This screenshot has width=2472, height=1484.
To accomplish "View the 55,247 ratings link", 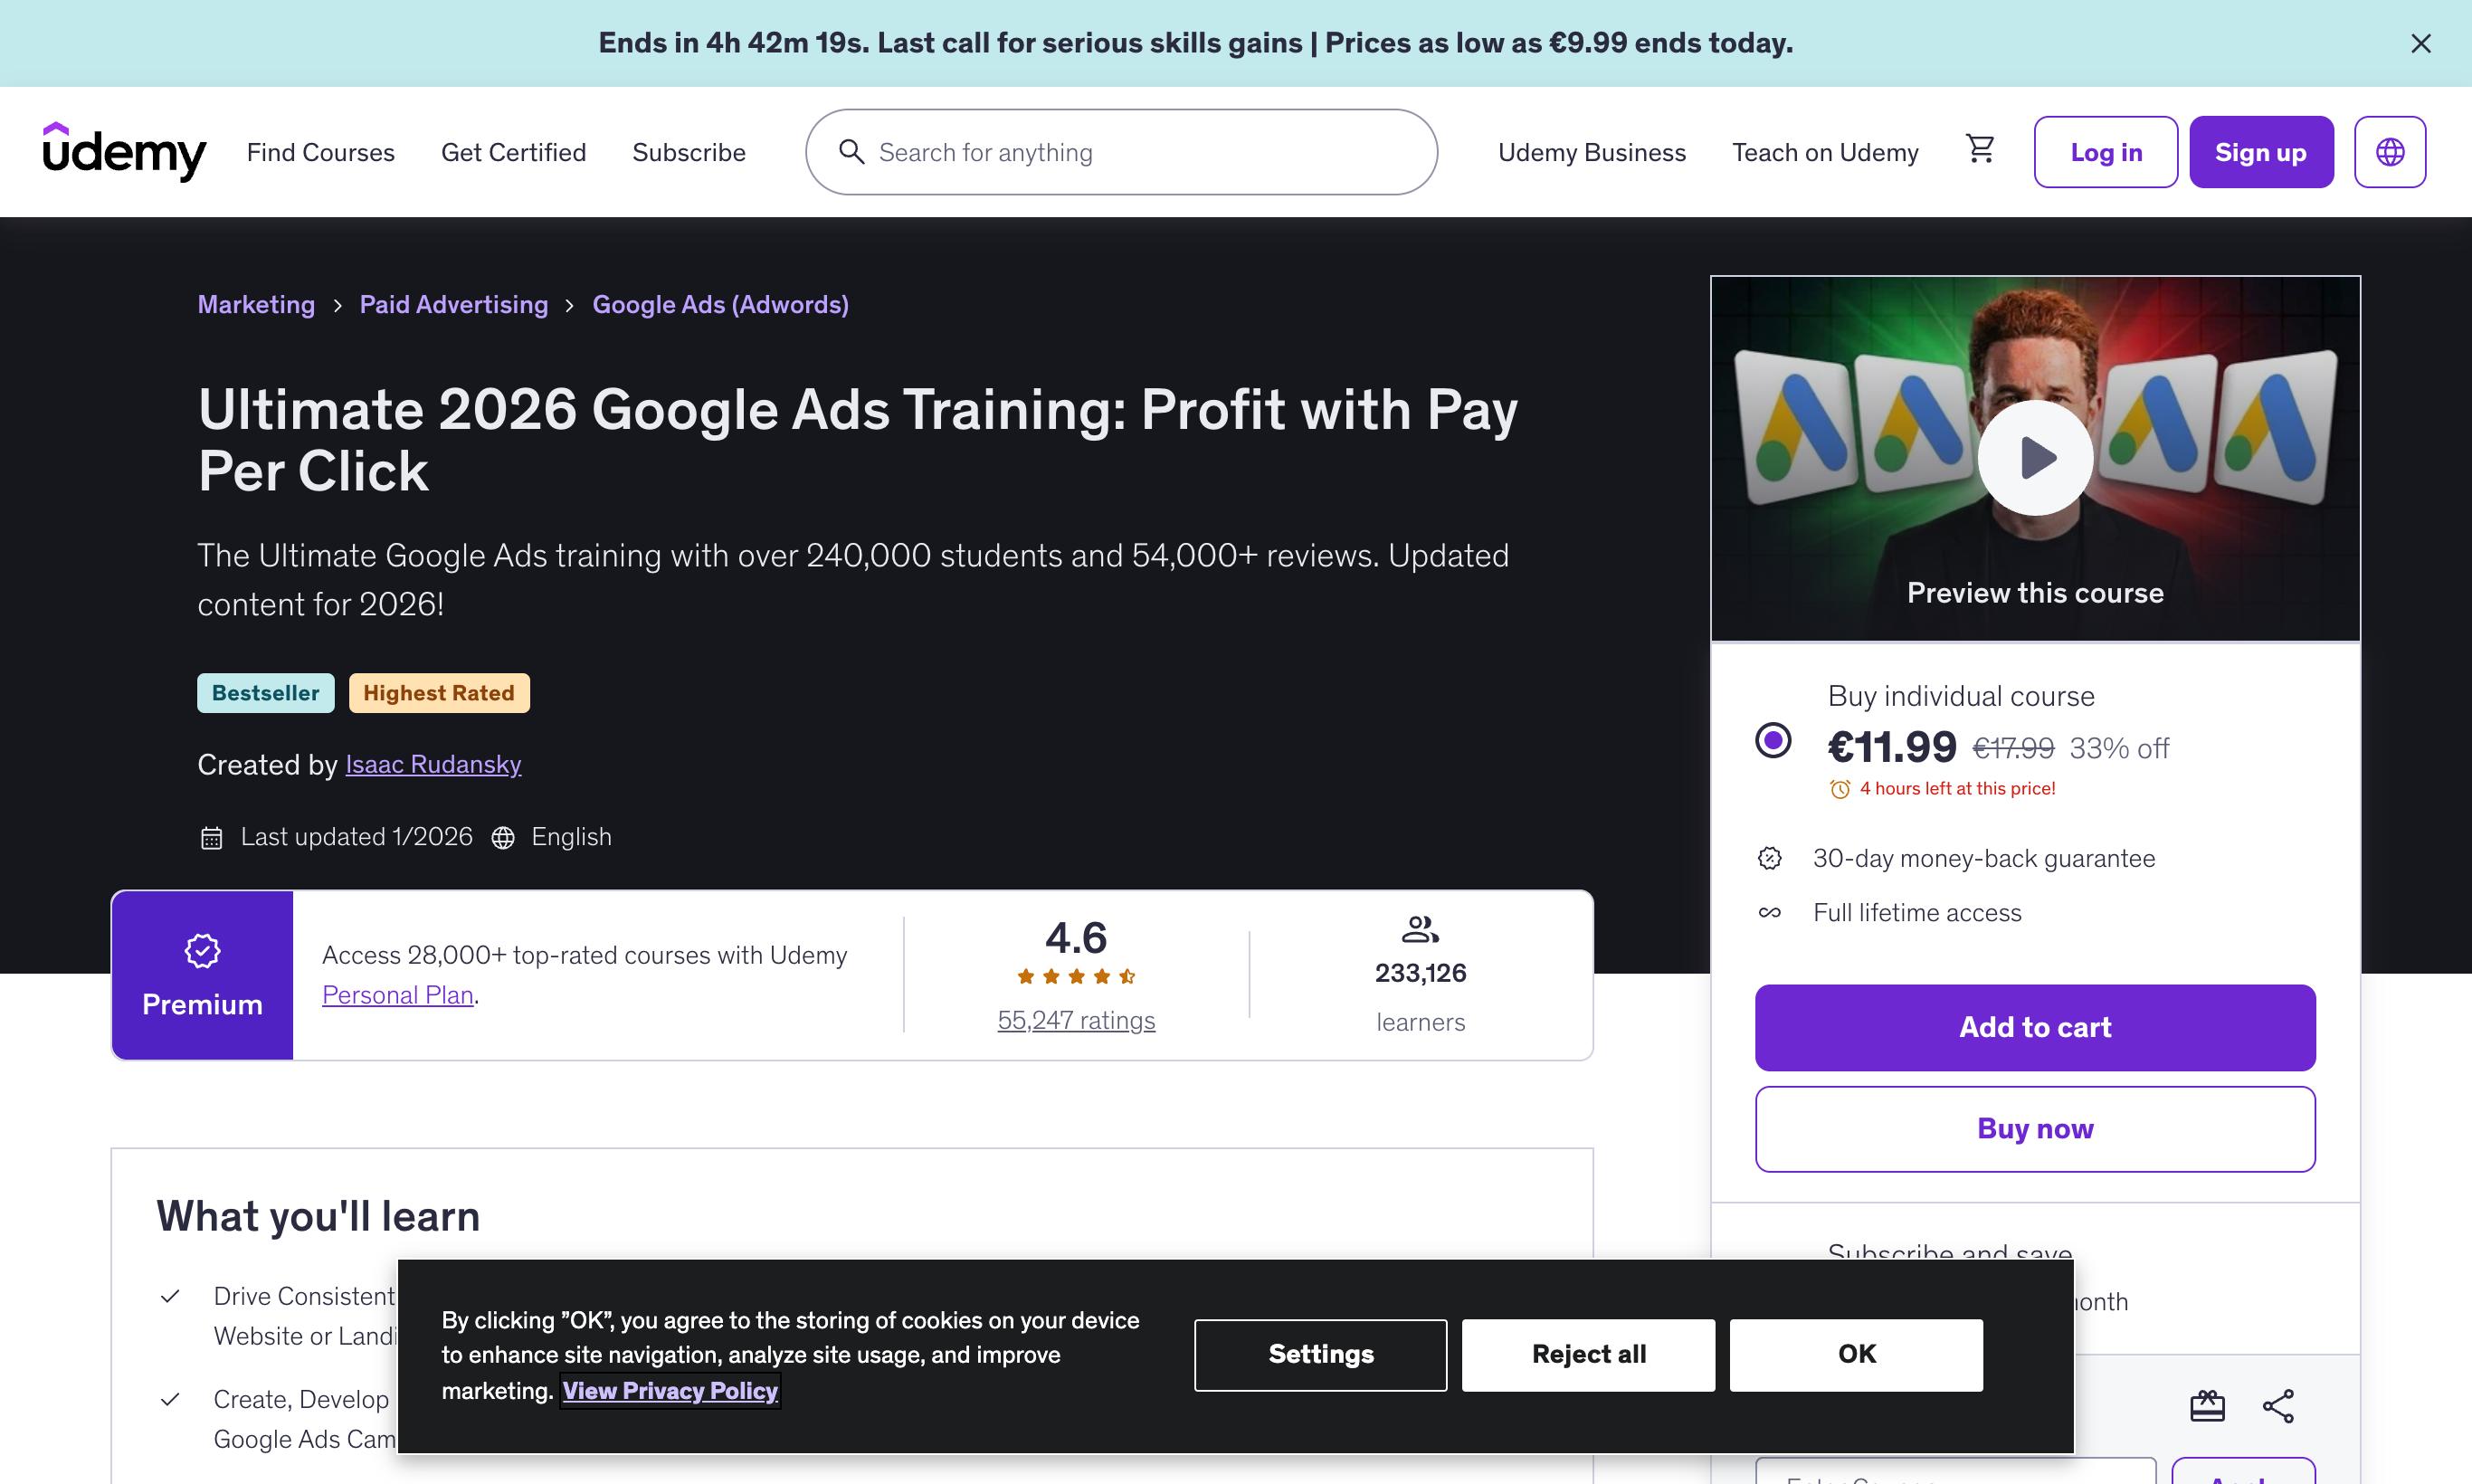I will 1076,1020.
